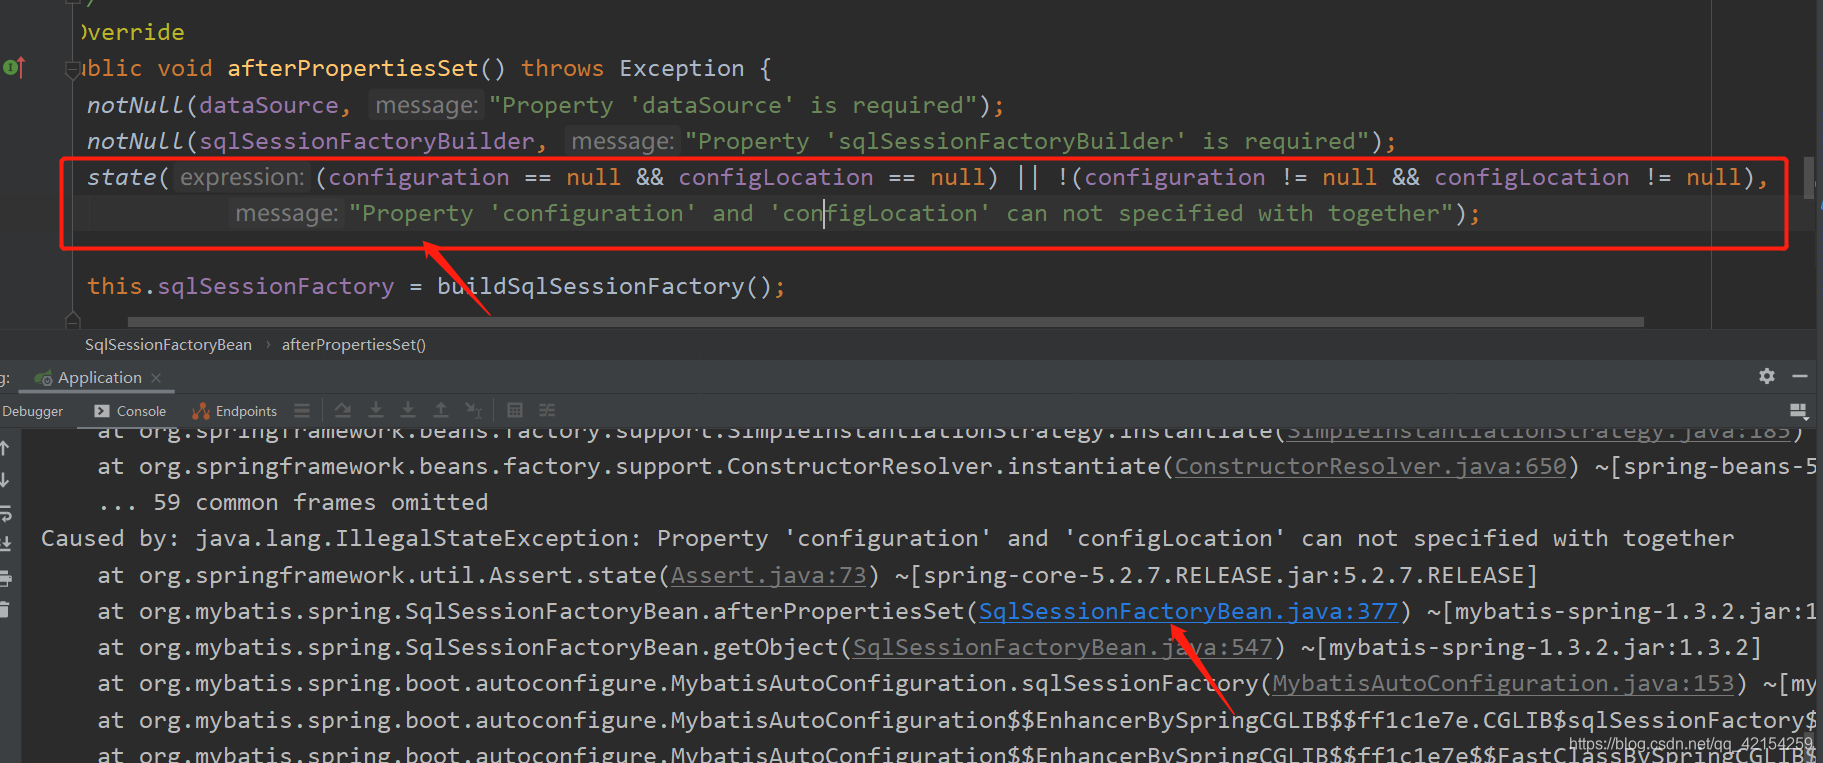Open the Restore Layout dropdown icon

click(x=1798, y=411)
